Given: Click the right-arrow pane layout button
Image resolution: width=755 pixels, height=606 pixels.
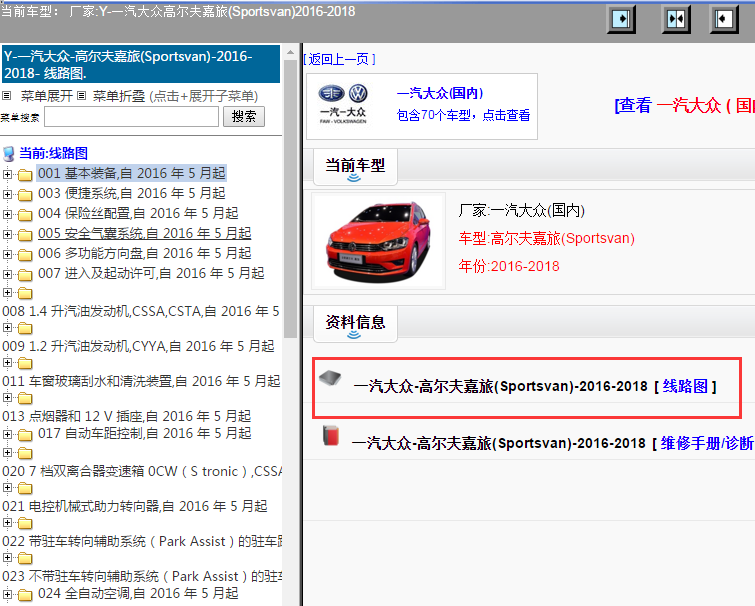Looking at the screenshot, I should point(621,19).
